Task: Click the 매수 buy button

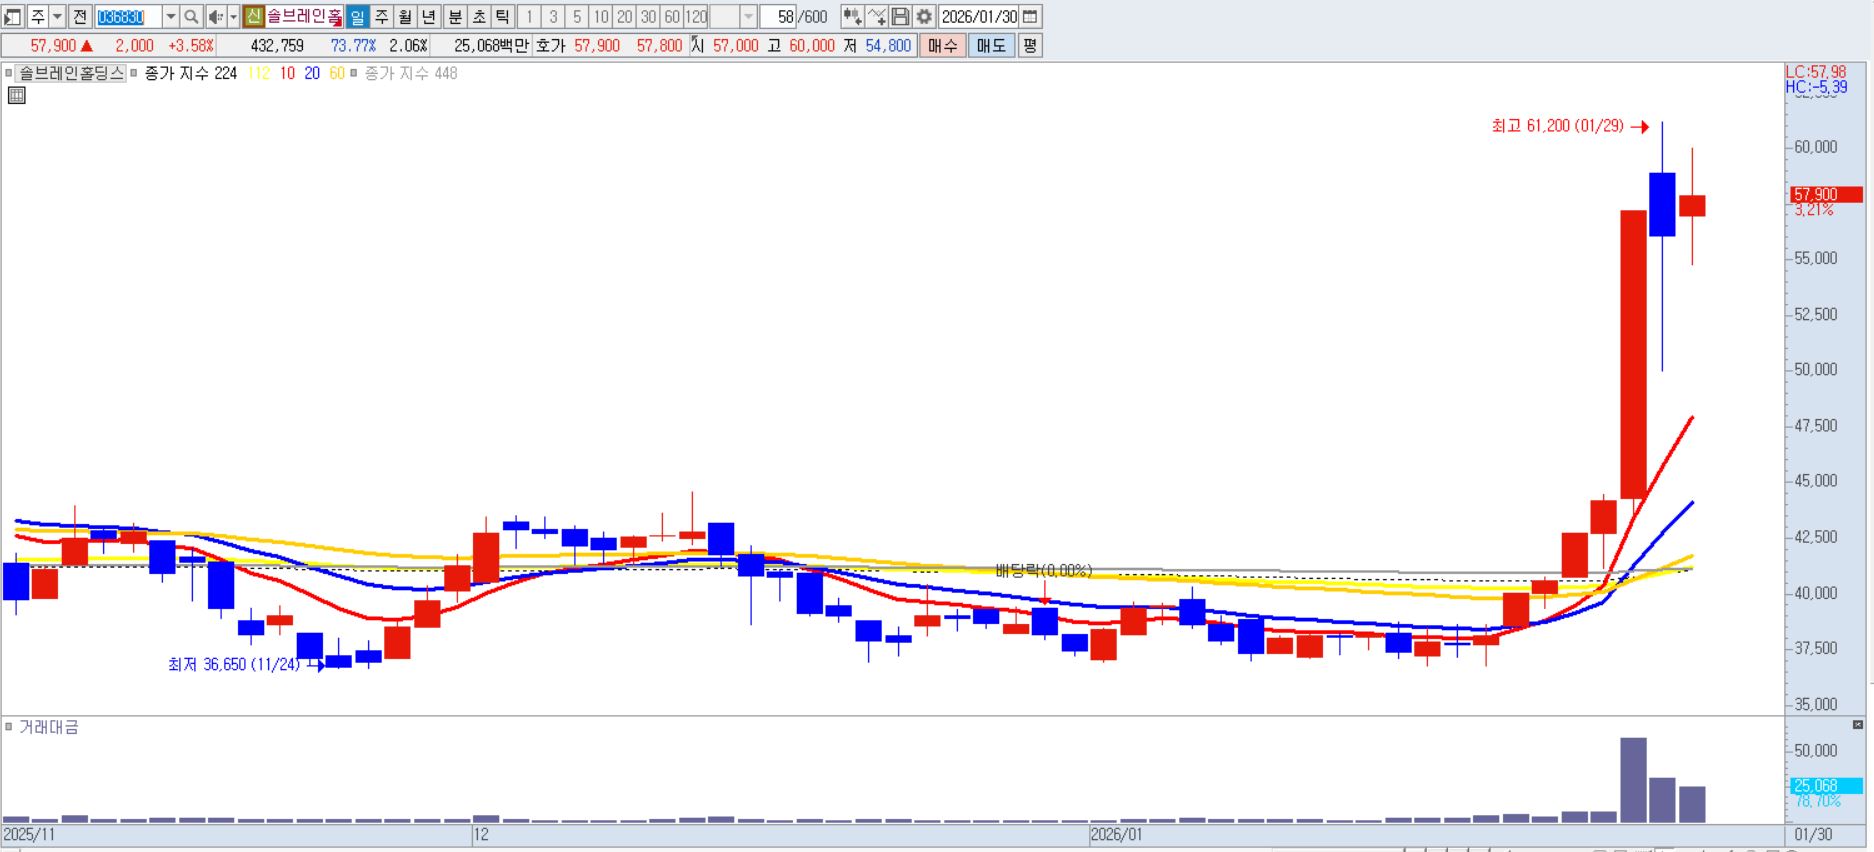Action: click(x=942, y=46)
